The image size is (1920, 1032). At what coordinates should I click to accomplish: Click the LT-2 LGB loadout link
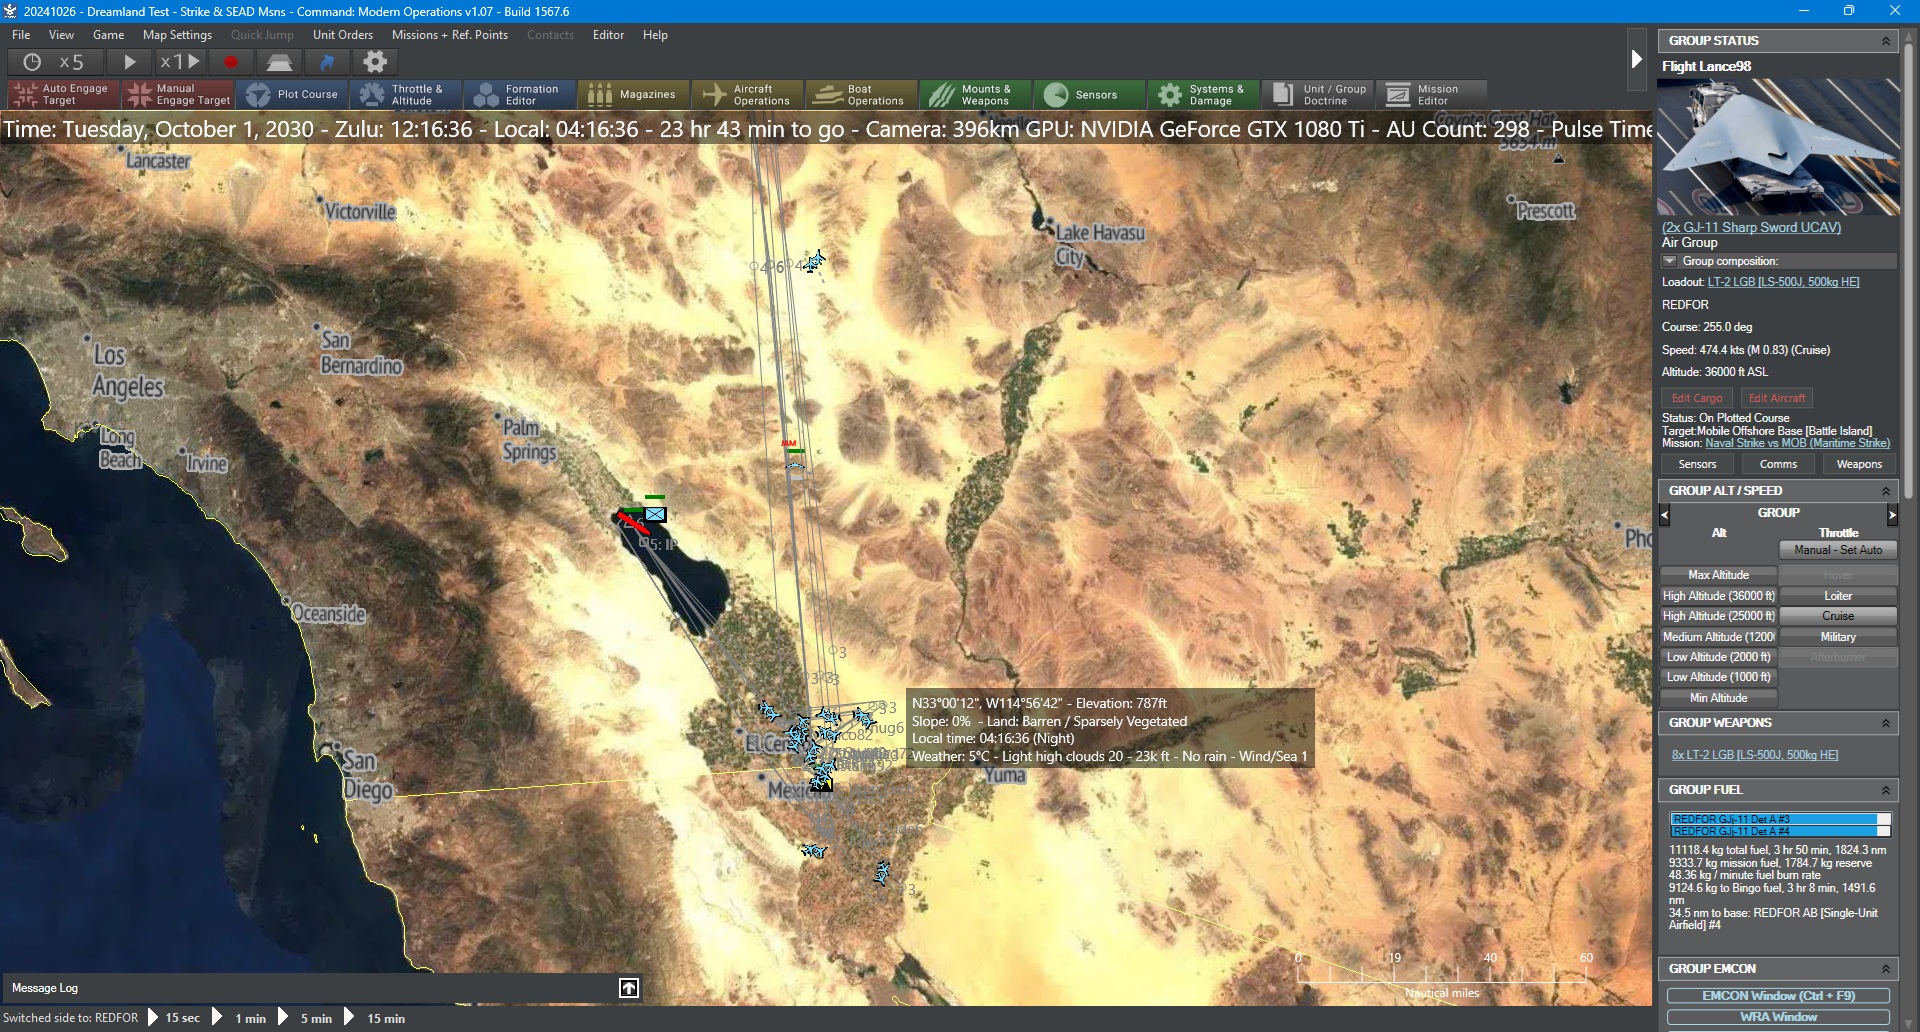[1783, 282]
